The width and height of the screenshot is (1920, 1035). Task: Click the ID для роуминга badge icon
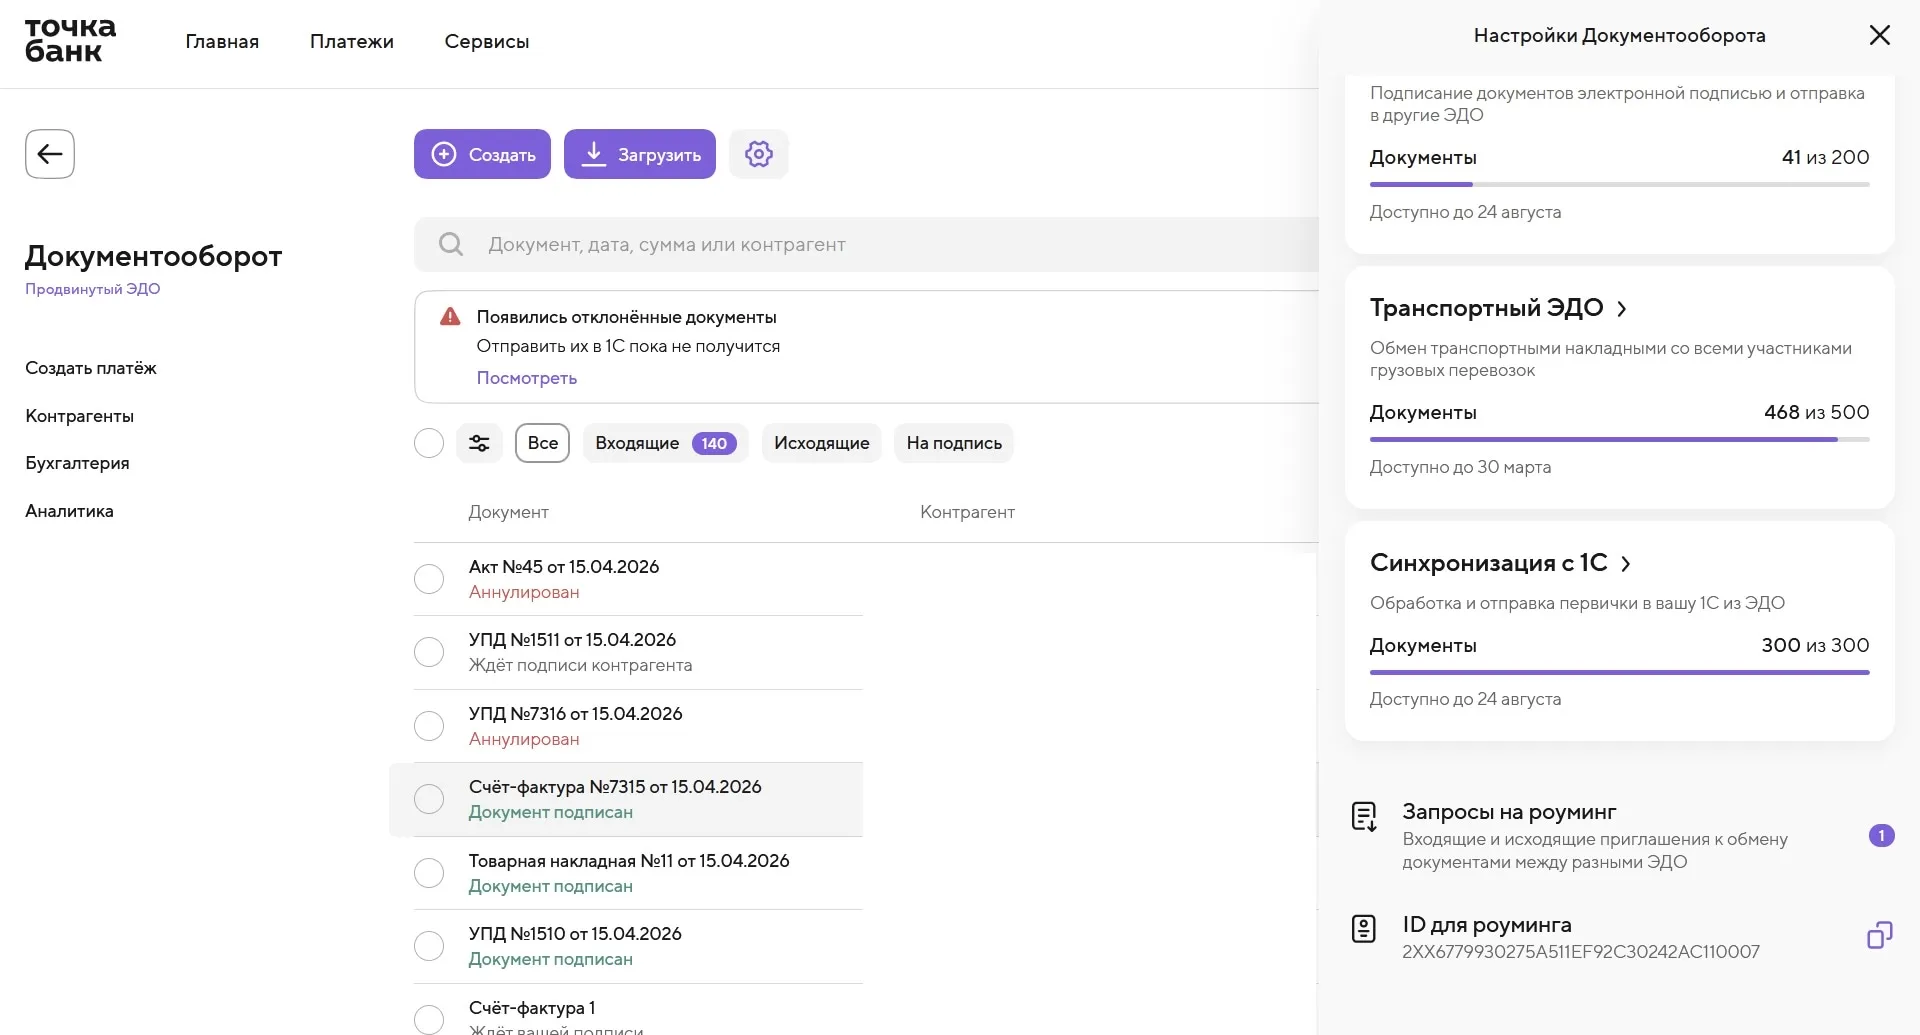1364,929
